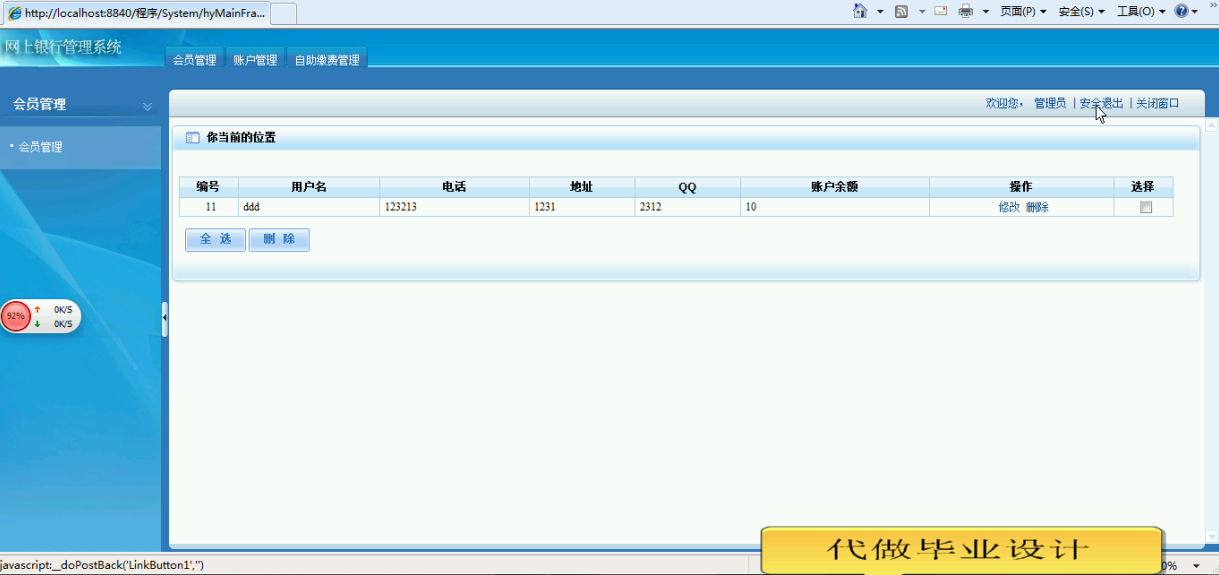Switch to the 会员管理 top navigation tab
1219x575 pixels.
[194, 59]
